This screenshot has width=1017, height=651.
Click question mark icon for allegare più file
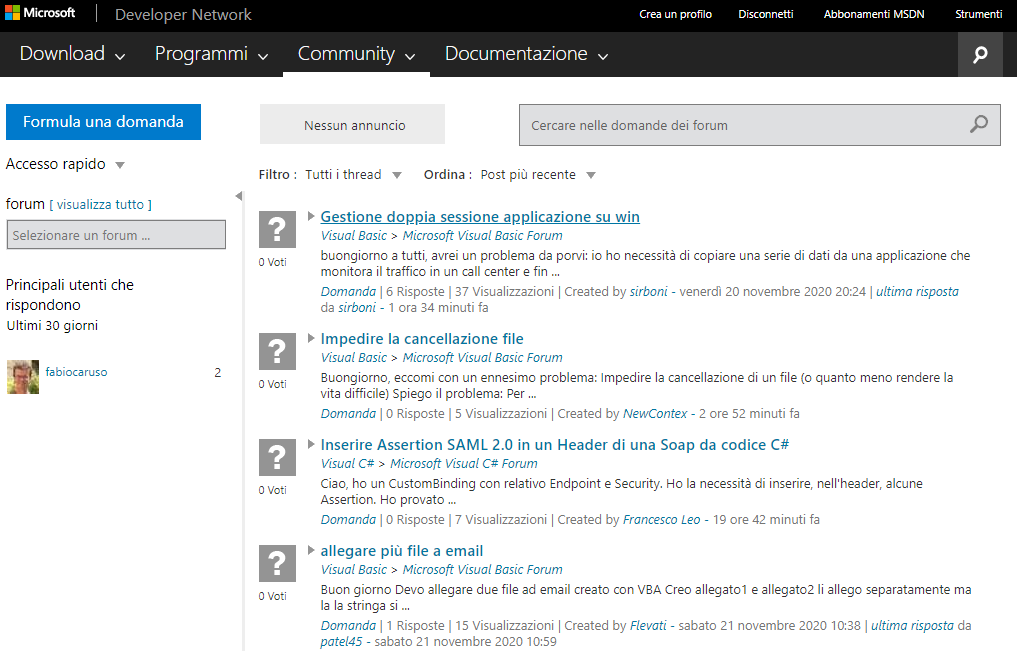tap(277, 563)
